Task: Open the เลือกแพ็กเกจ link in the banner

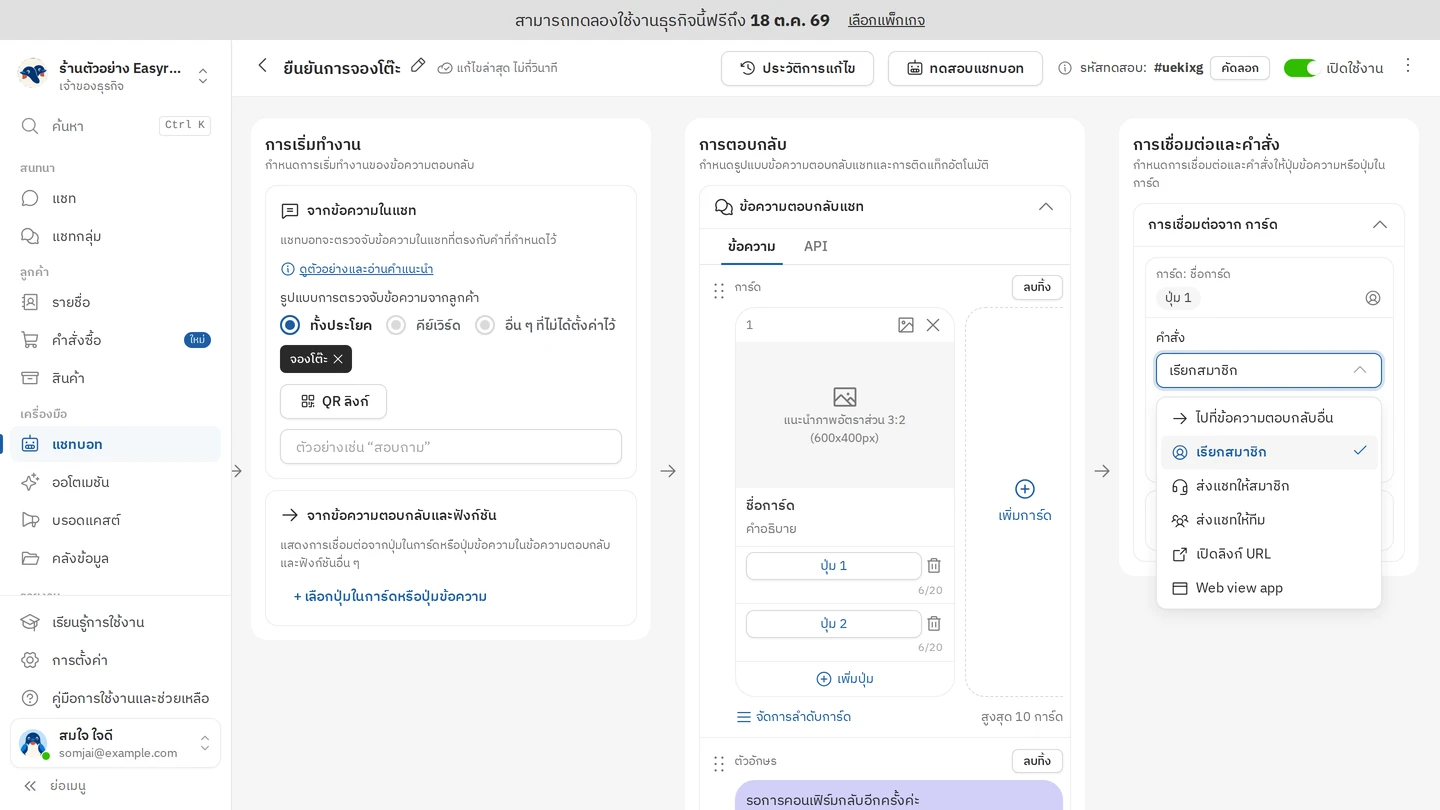Action: click(x=886, y=20)
